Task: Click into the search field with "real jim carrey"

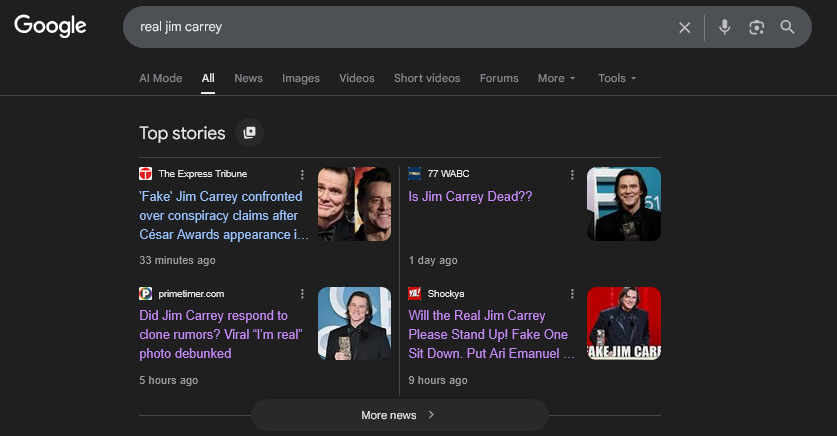Action: [400, 27]
